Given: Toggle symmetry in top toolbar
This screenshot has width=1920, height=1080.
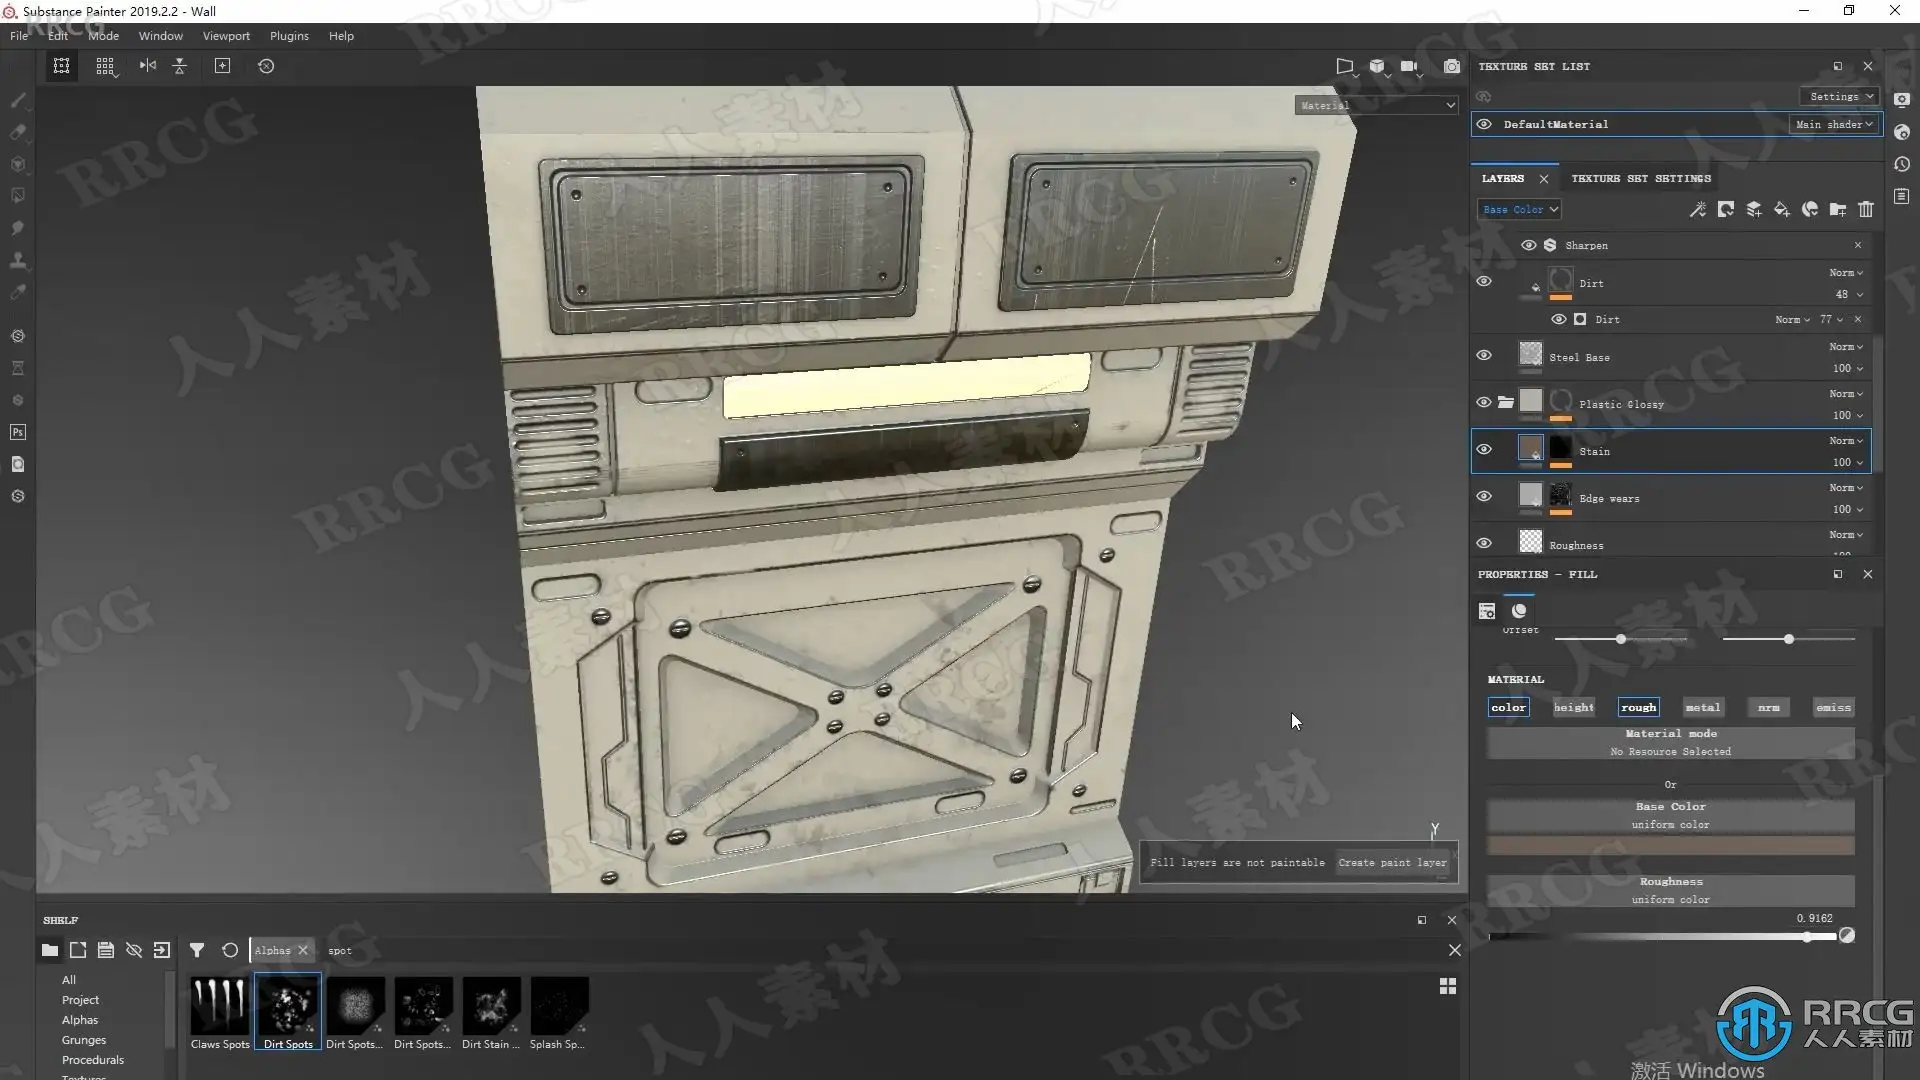Looking at the screenshot, I should point(148,66).
